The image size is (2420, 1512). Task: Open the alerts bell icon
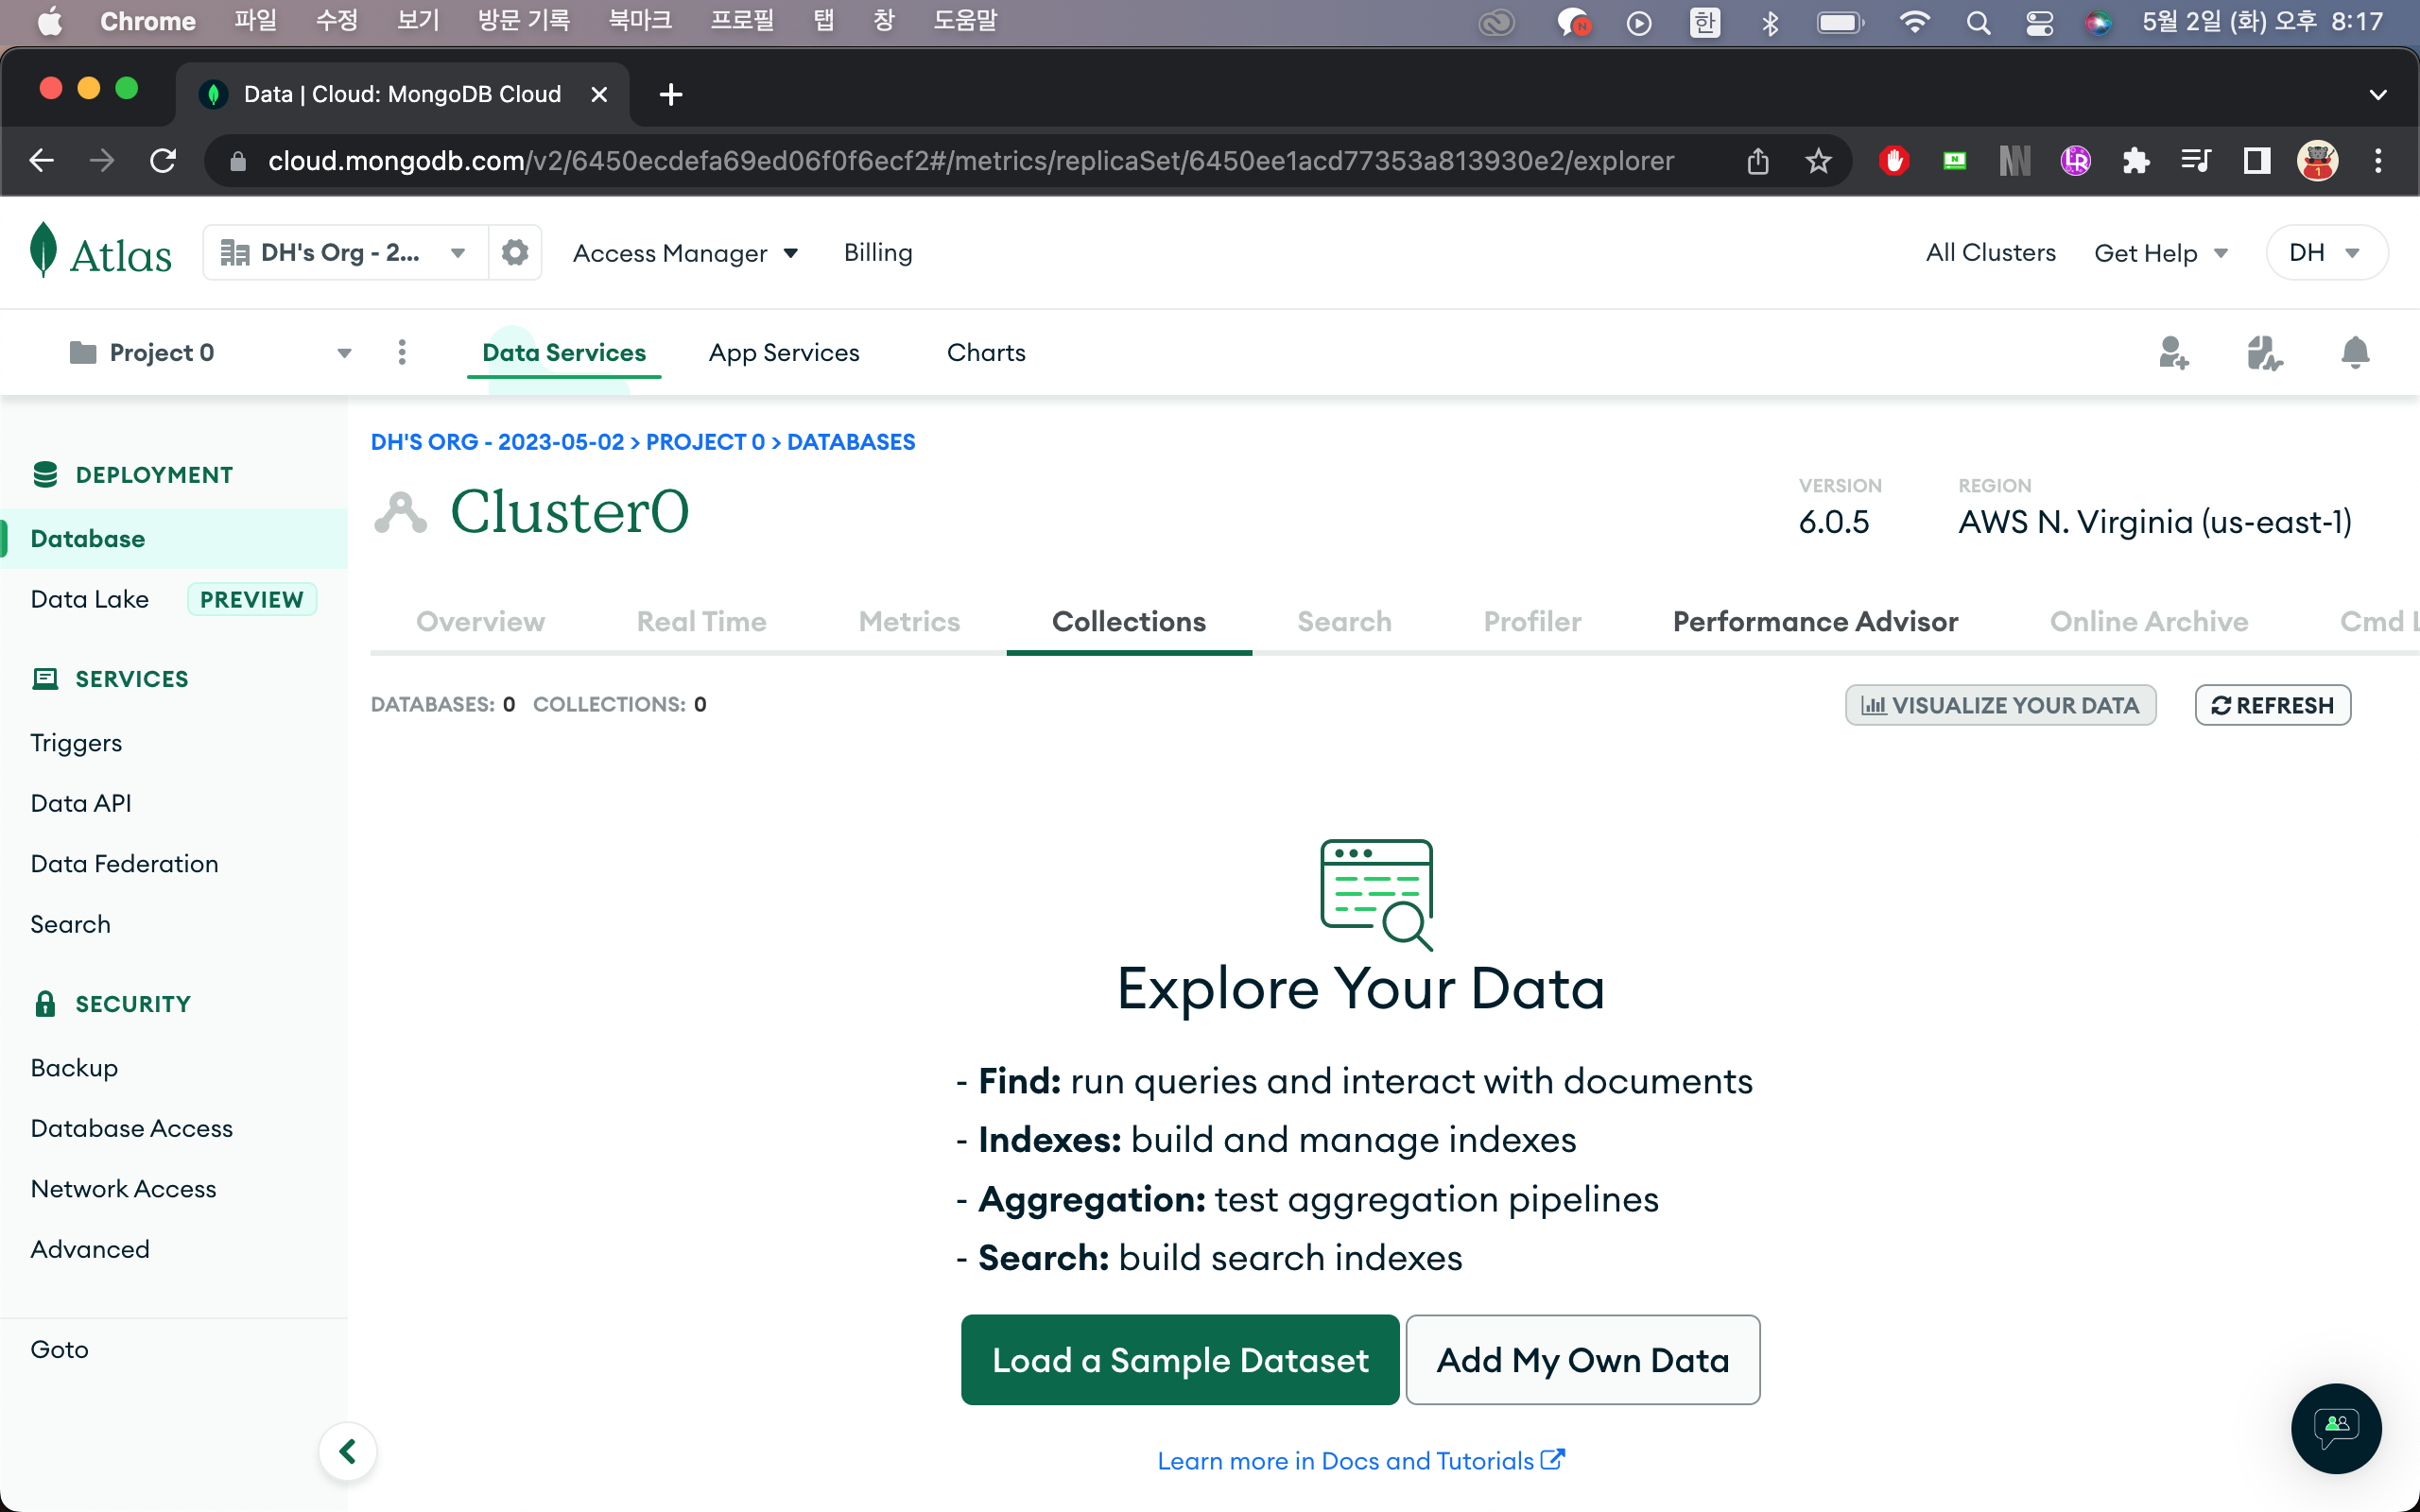2355,352
